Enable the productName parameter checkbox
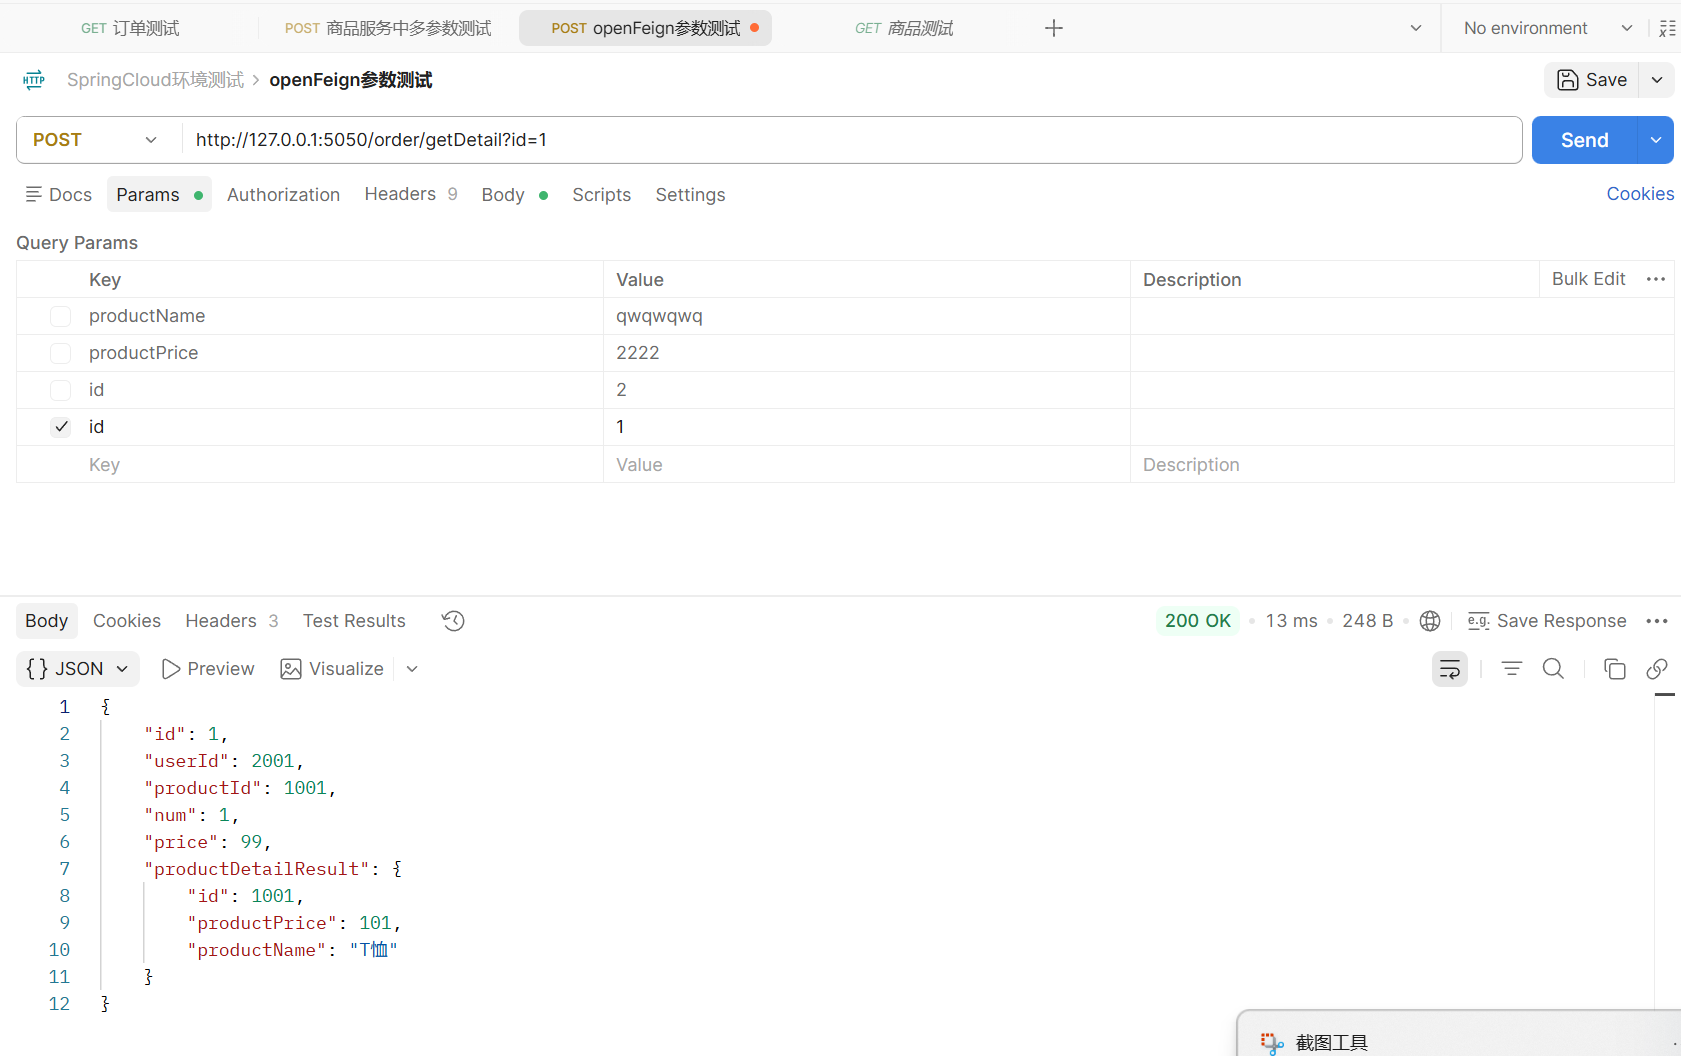Image resolution: width=1681 pixels, height=1056 pixels. (x=61, y=316)
